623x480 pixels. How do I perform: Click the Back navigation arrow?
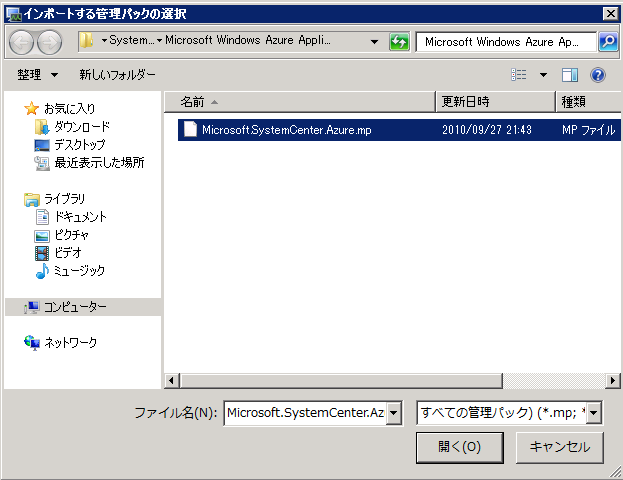pyautogui.click(x=21, y=42)
